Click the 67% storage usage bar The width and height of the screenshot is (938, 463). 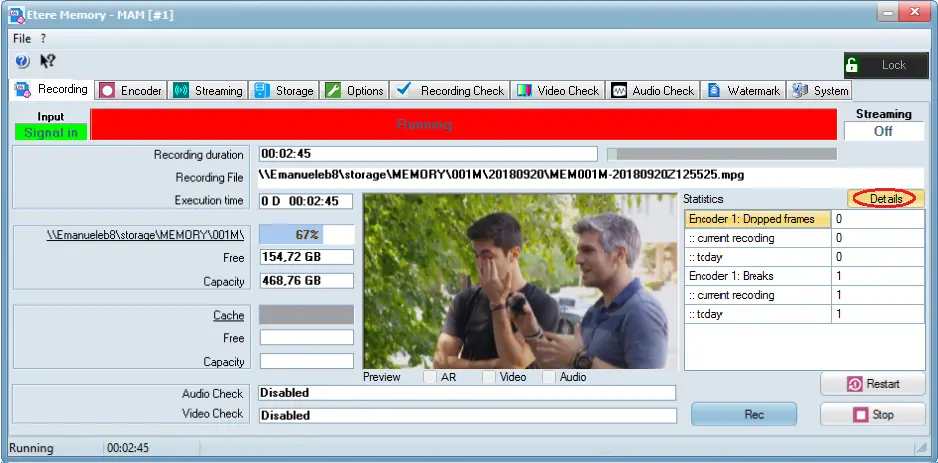click(306, 235)
